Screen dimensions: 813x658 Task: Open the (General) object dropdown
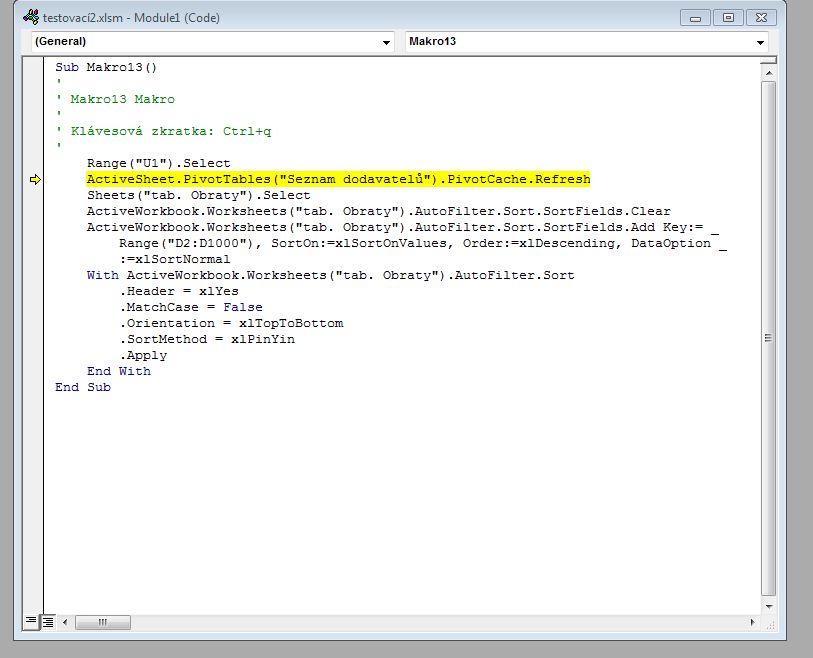(387, 42)
